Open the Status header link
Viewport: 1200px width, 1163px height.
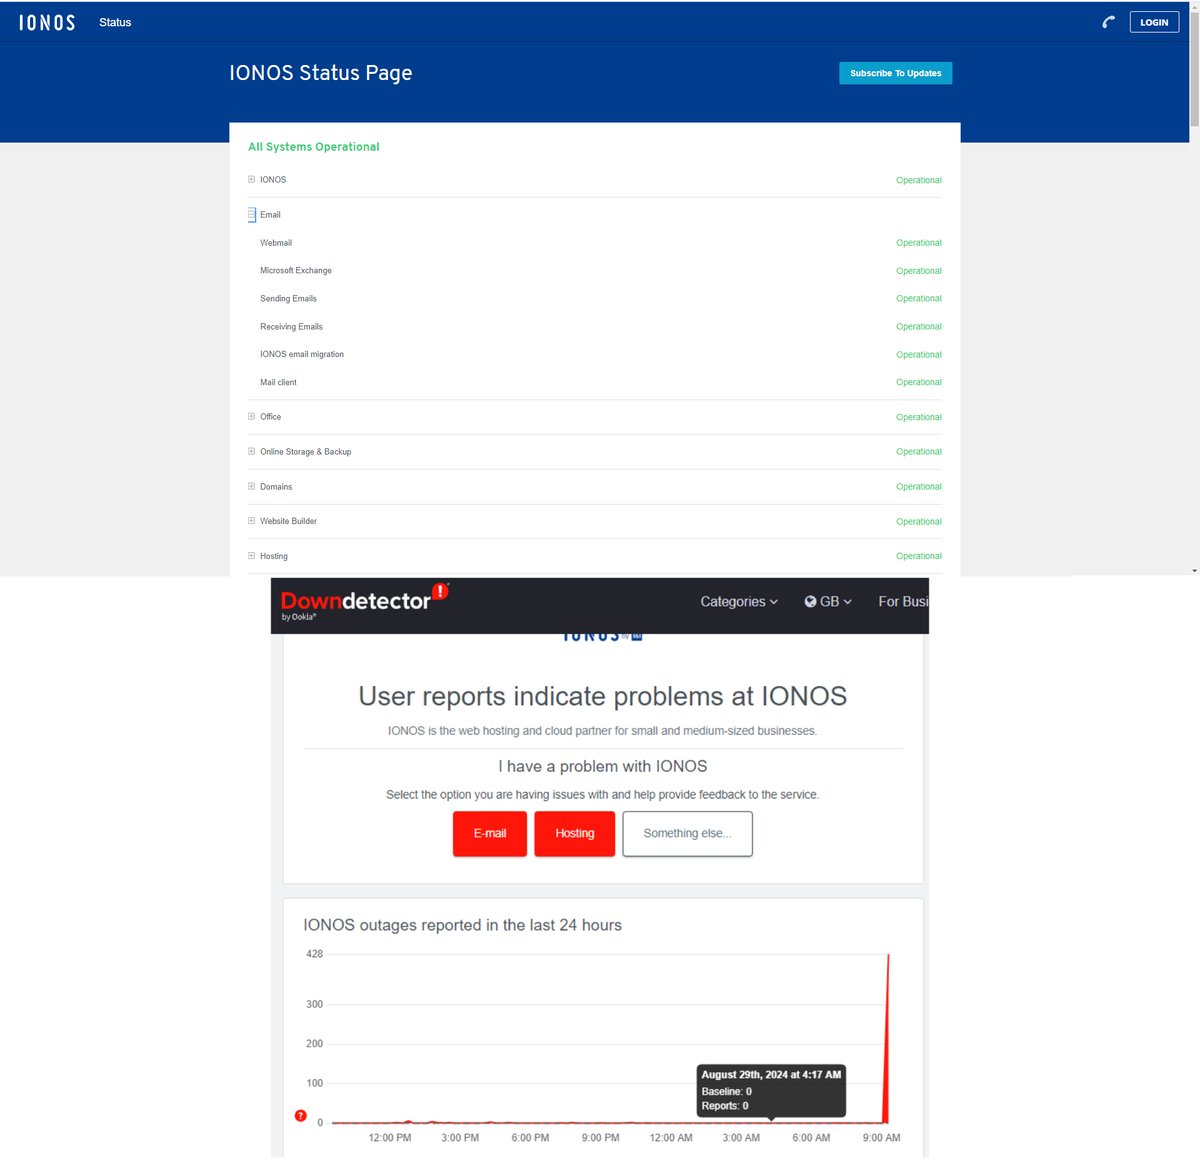[x=115, y=22]
